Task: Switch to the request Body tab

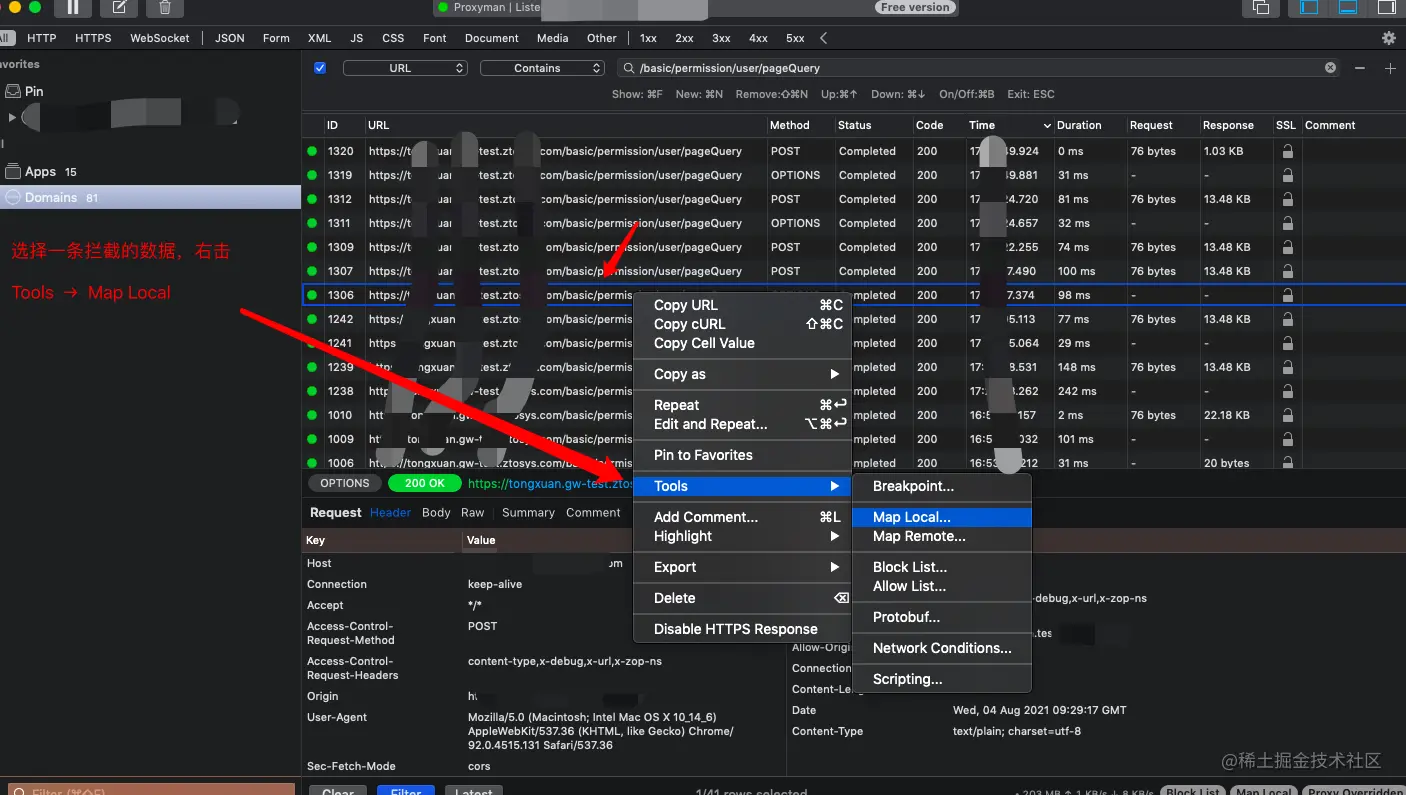Action: (436, 513)
